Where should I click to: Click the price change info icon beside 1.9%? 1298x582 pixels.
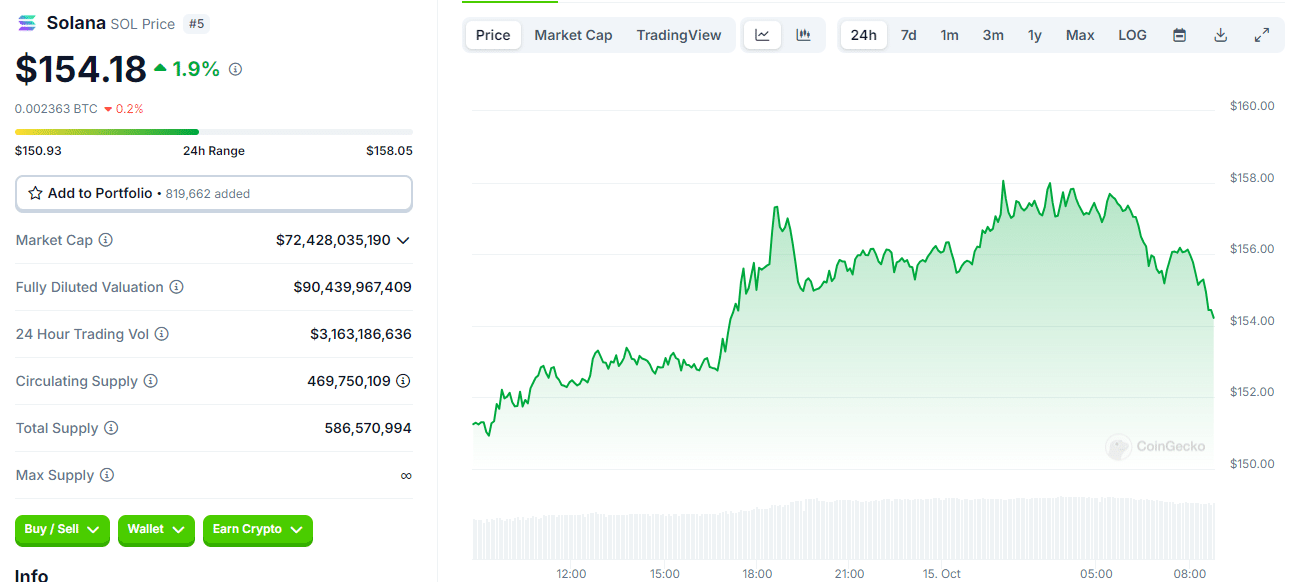click(x=236, y=69)
